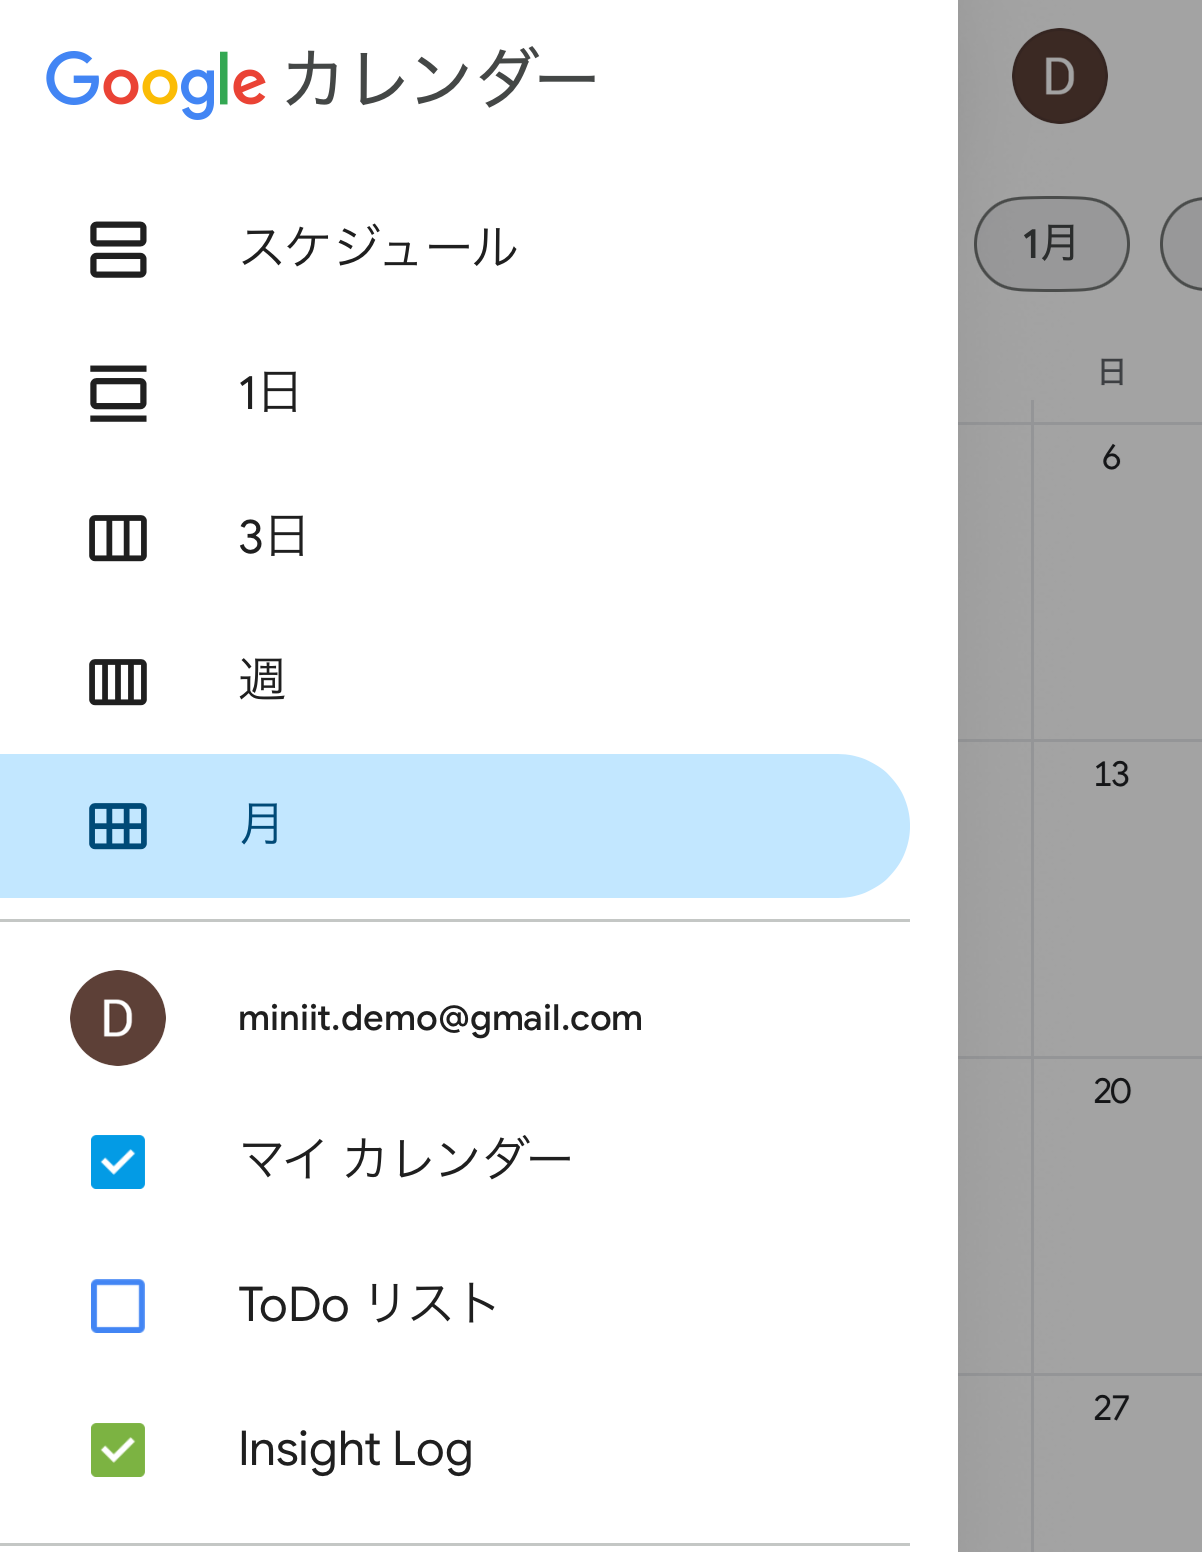
Task: Click the 日 weekday header
Action: pos(1111,372)
